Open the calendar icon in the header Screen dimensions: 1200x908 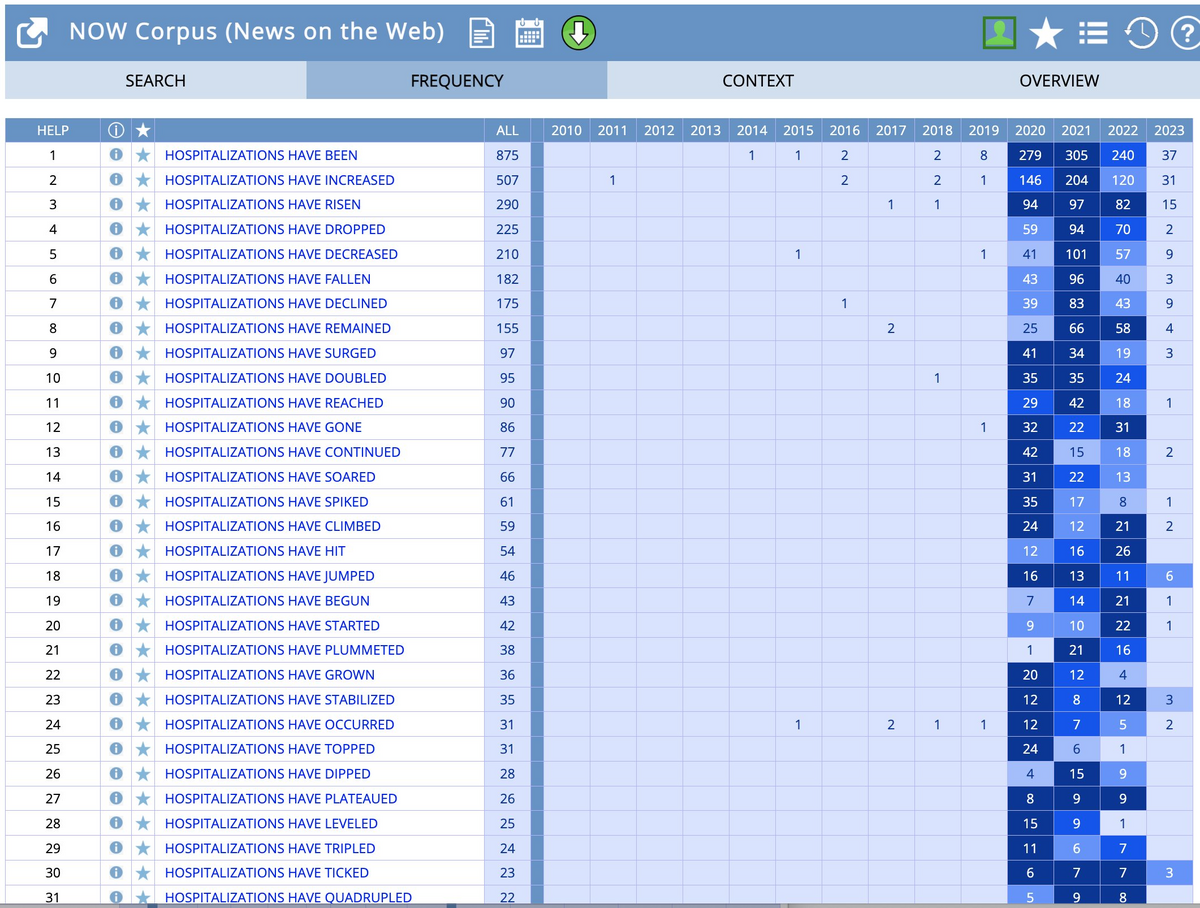pos(529,34)
